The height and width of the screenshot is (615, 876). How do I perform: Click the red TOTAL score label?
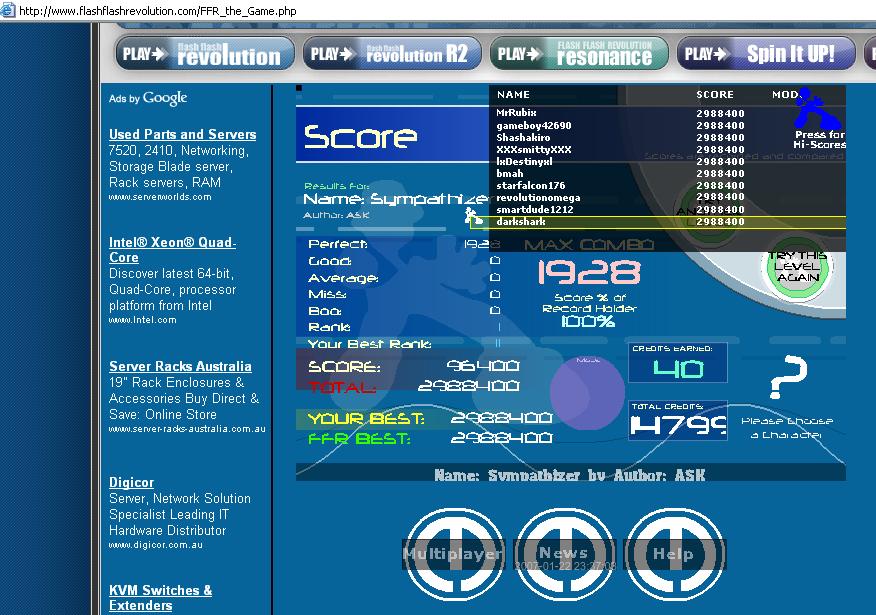pos(342,387)
